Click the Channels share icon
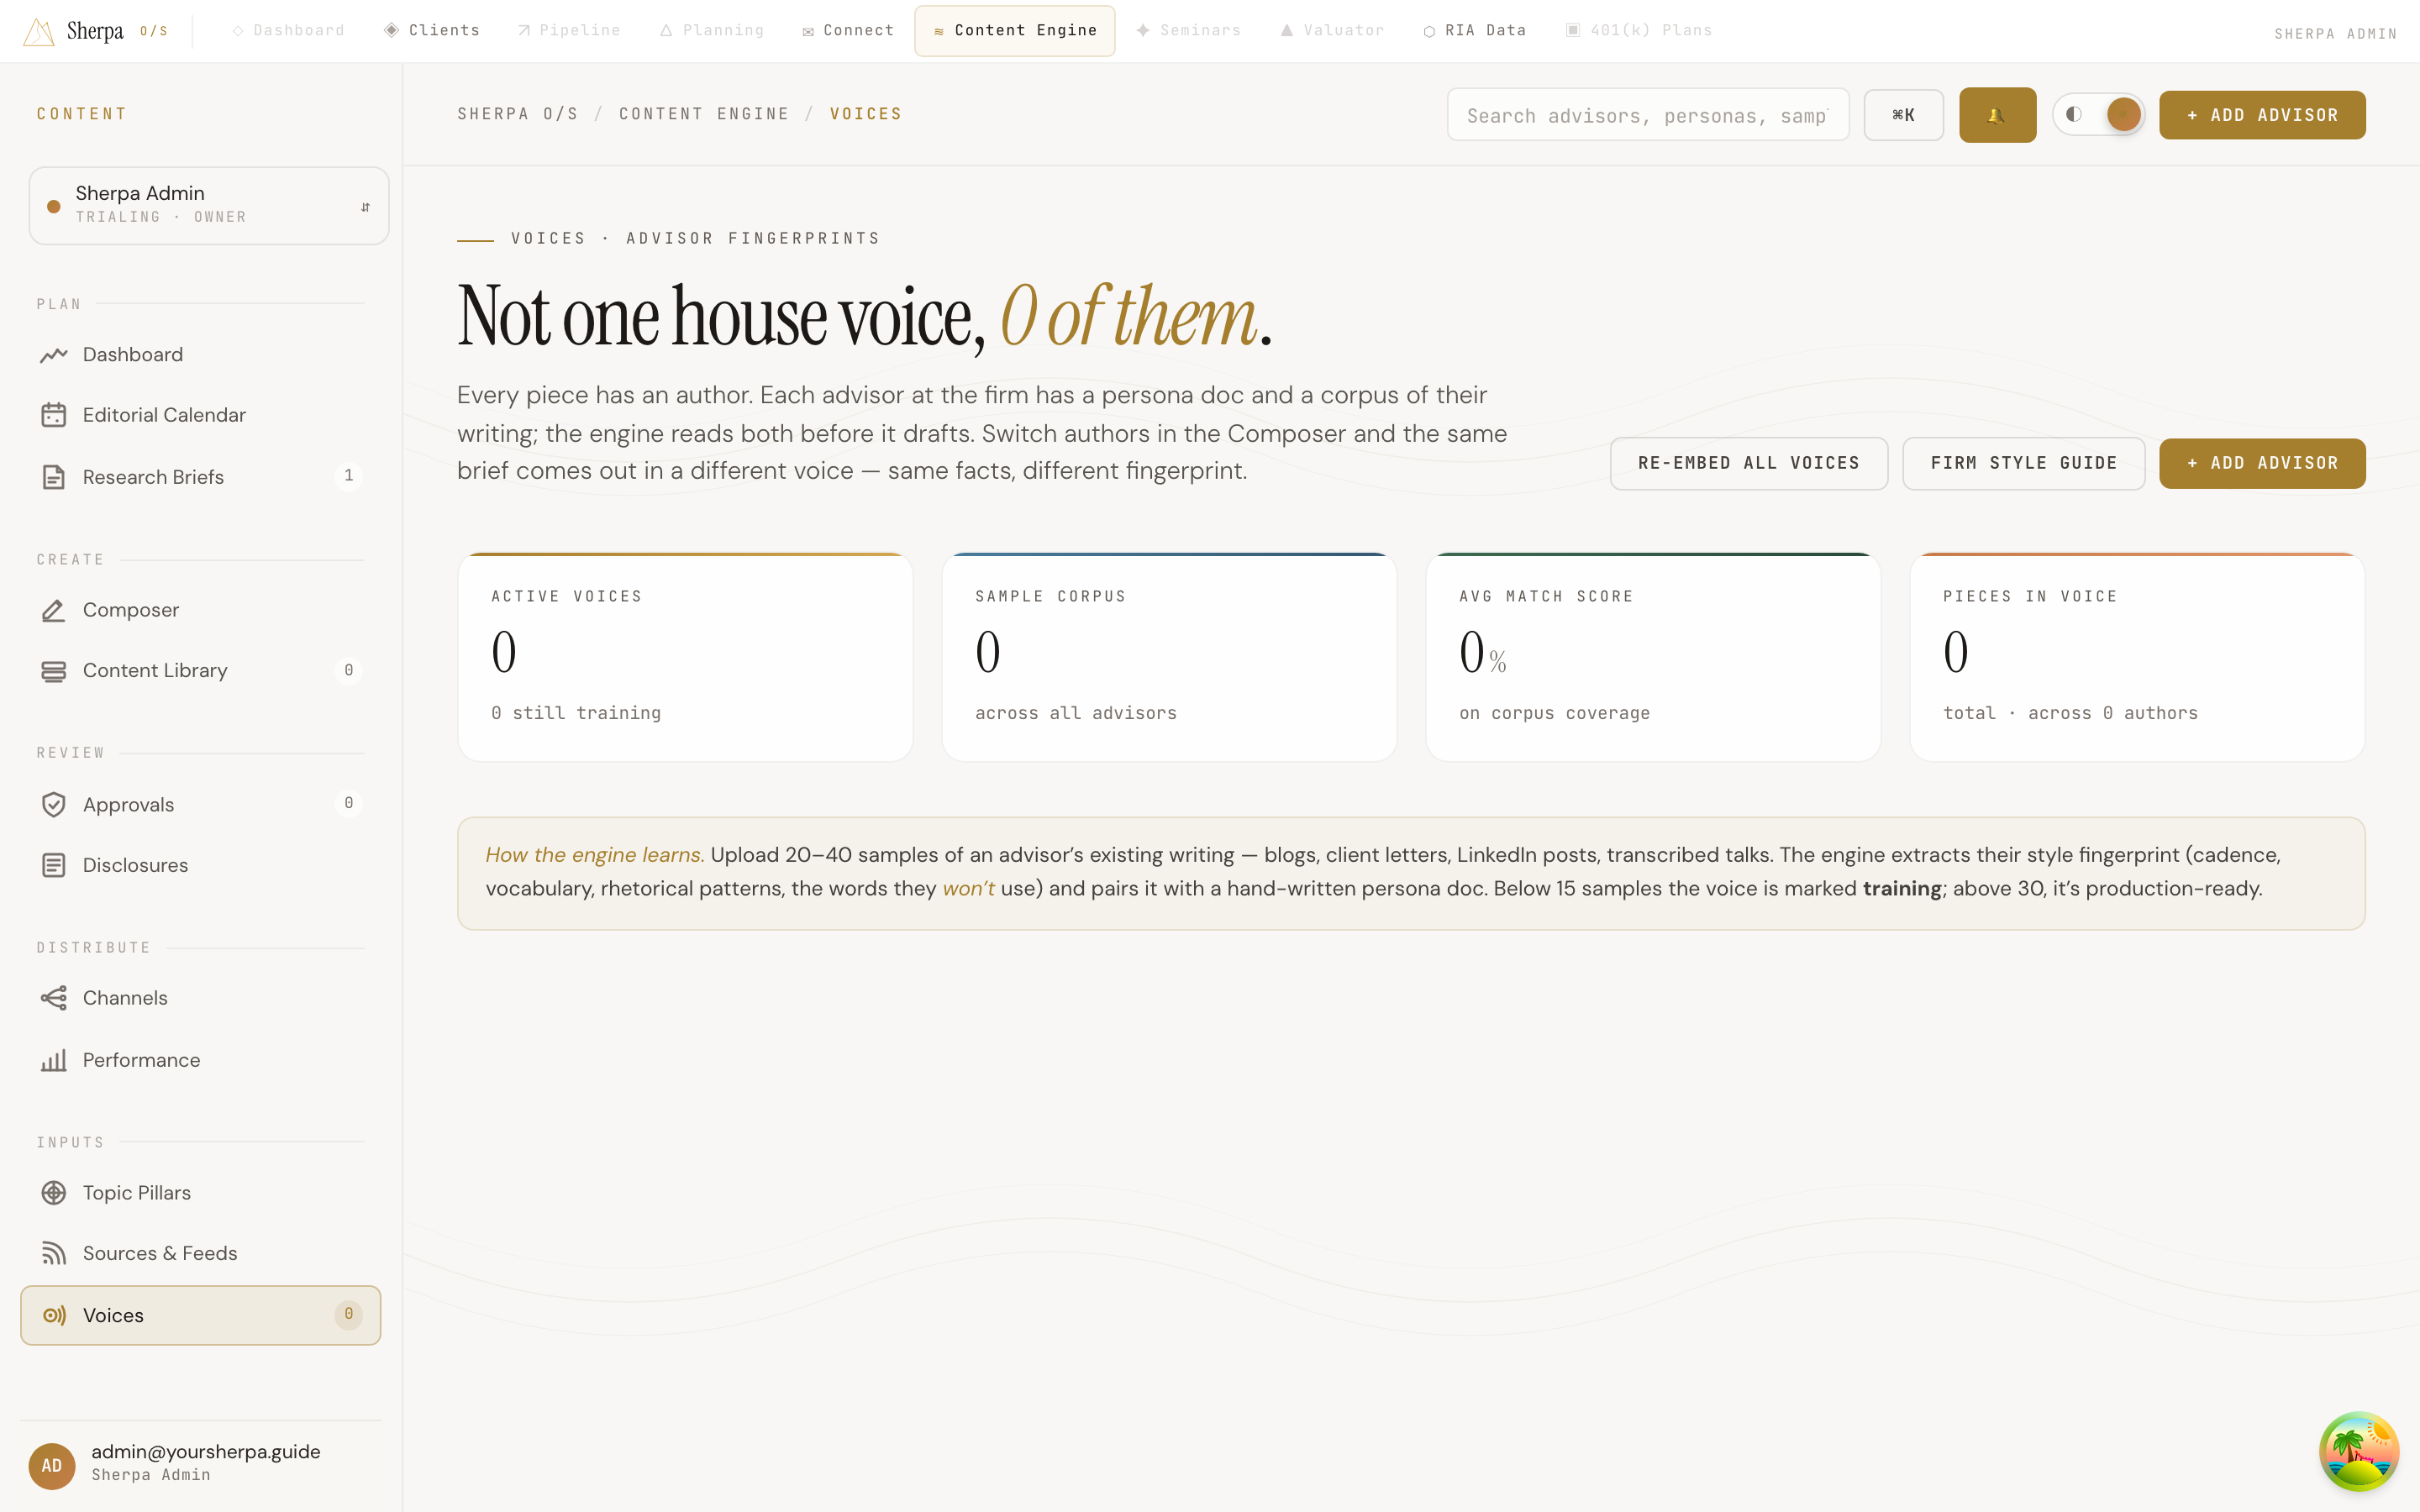 [x=54, y=998]
